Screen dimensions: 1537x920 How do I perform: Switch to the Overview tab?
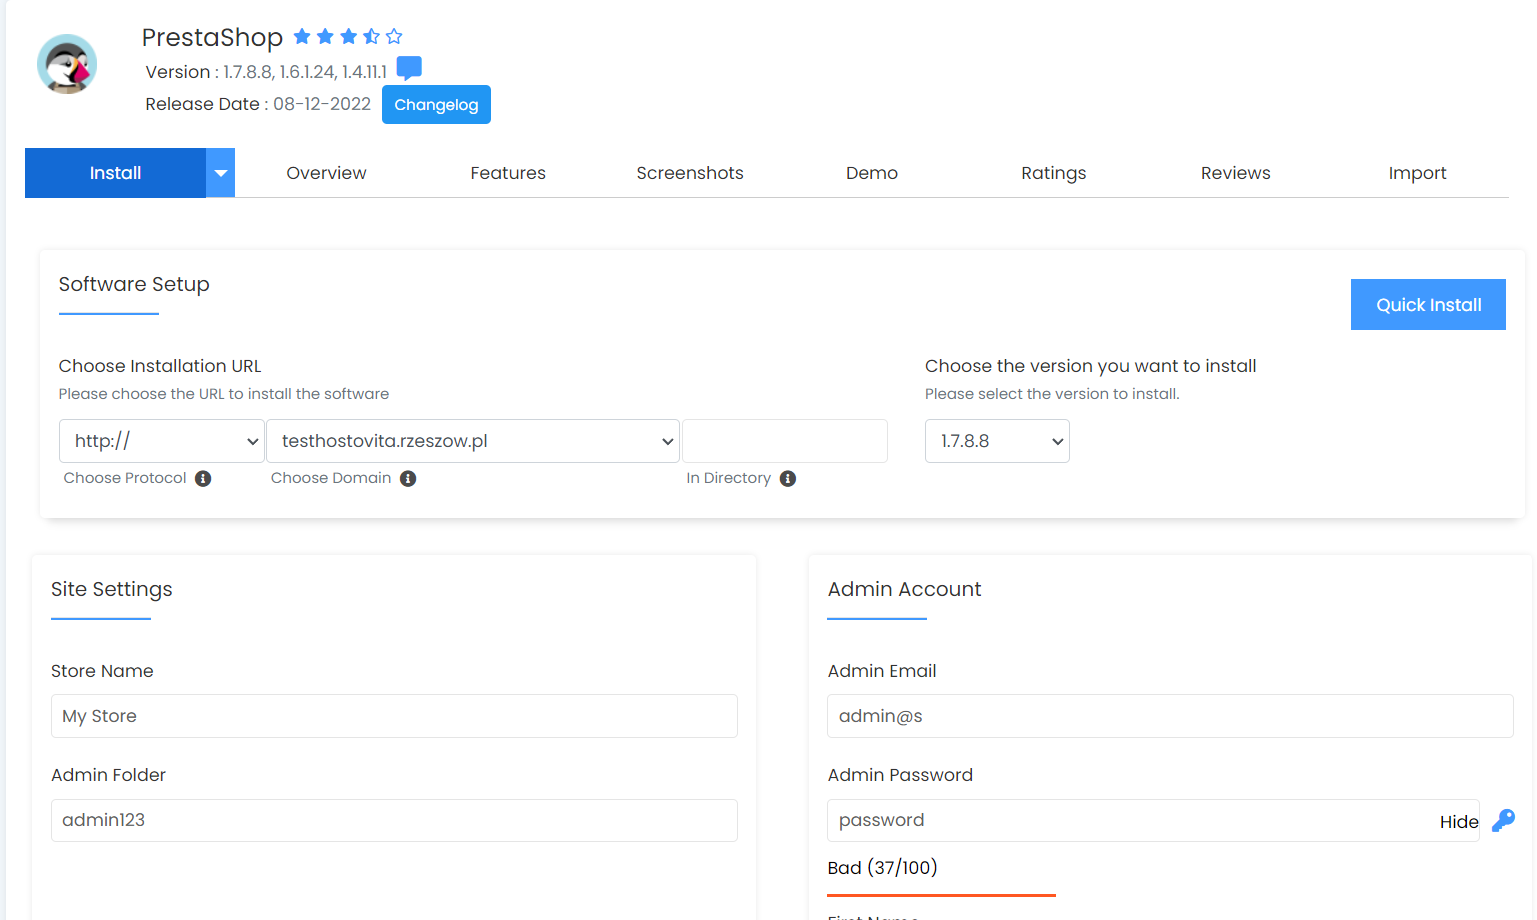(326, 173)
